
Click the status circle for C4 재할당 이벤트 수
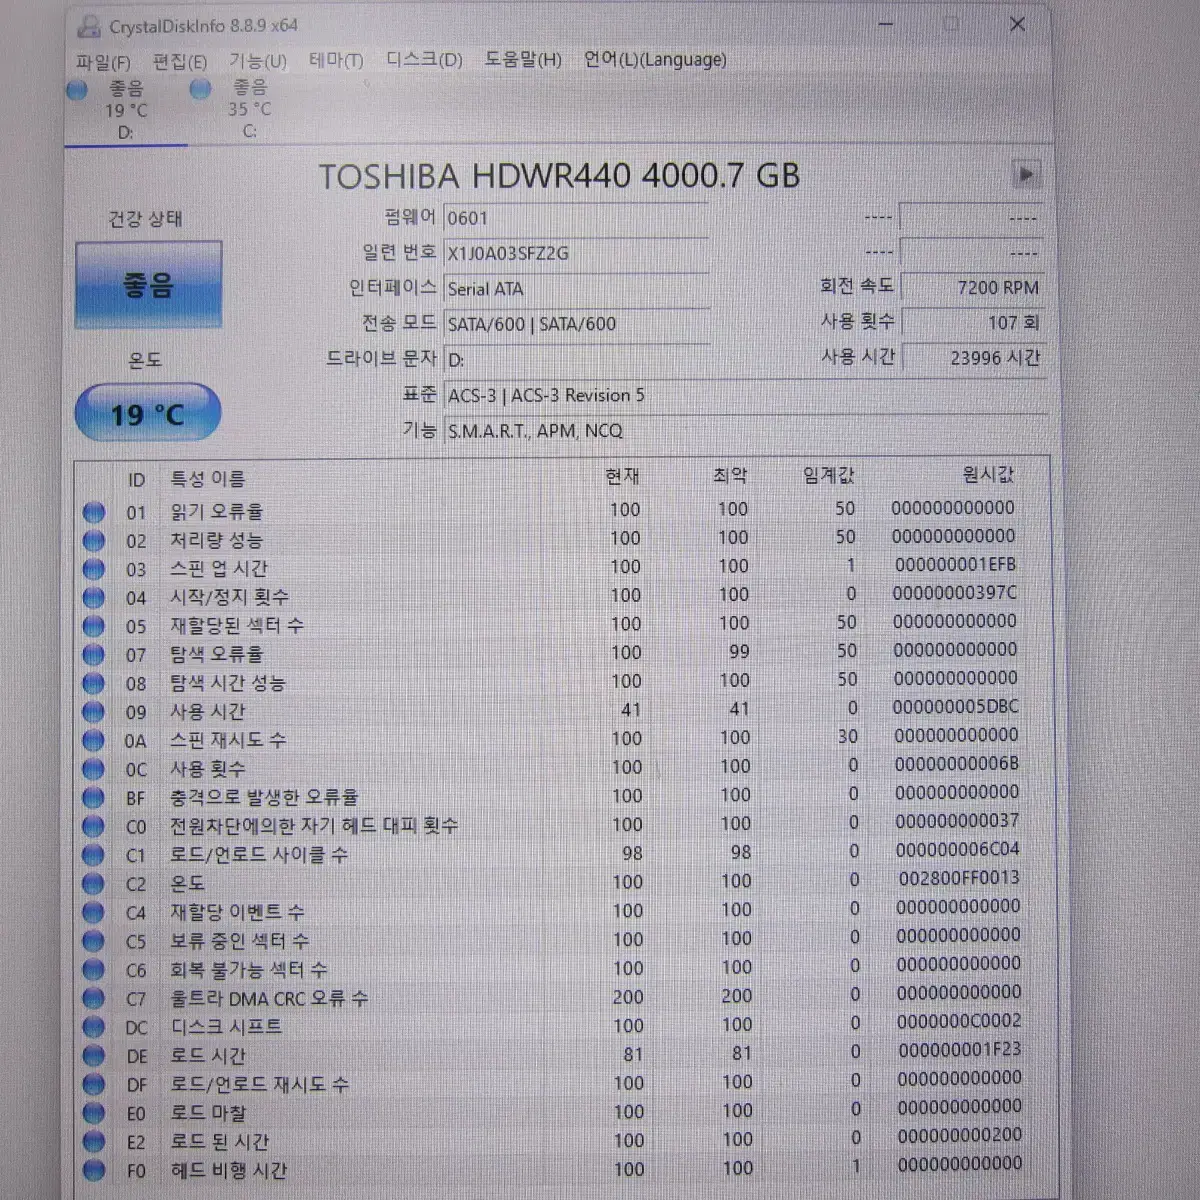point(94,913)
